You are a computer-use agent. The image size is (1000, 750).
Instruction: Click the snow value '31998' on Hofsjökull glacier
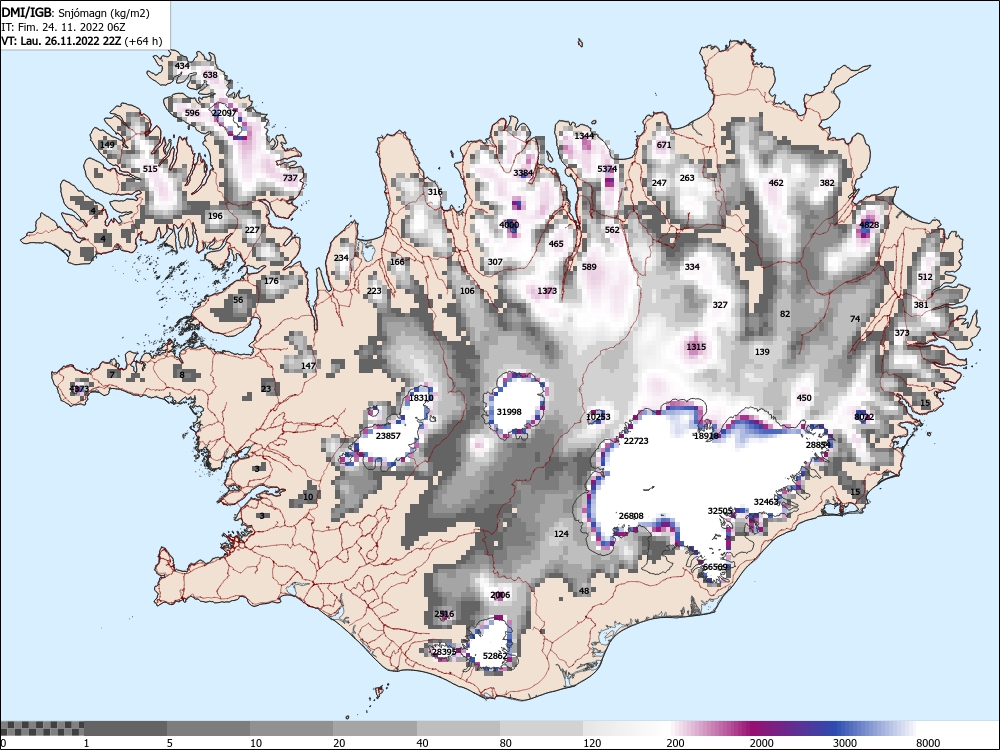(509, 412)
